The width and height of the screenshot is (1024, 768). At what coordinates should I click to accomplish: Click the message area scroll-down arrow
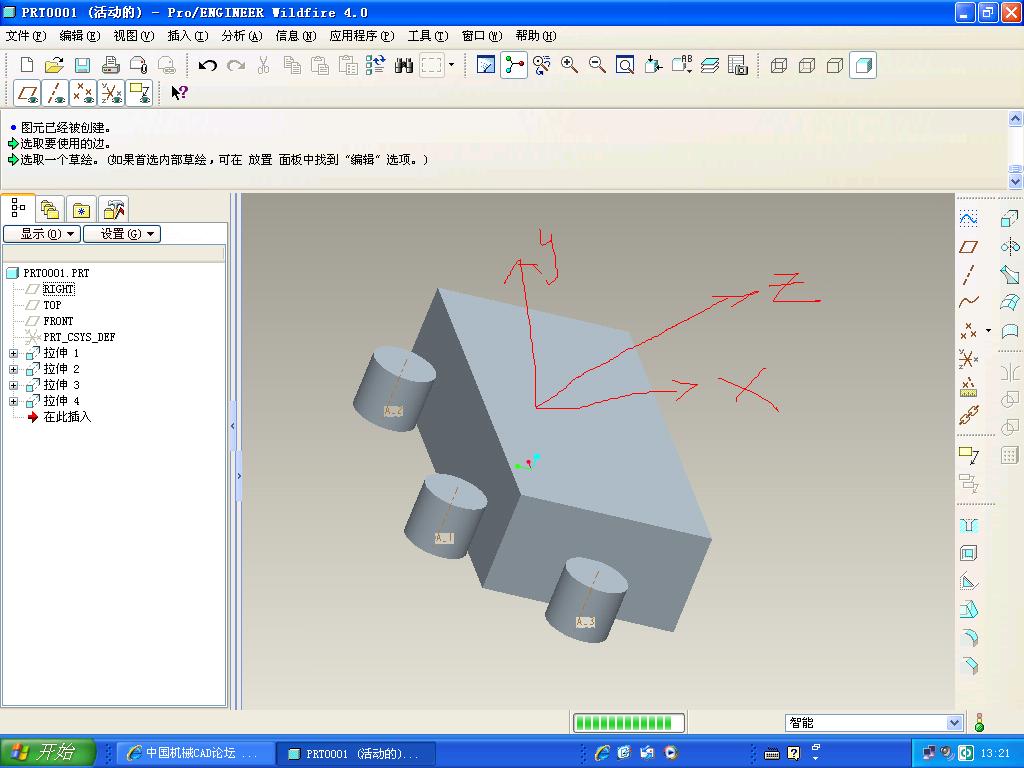pyautogui.click(x=1015, y=182)
